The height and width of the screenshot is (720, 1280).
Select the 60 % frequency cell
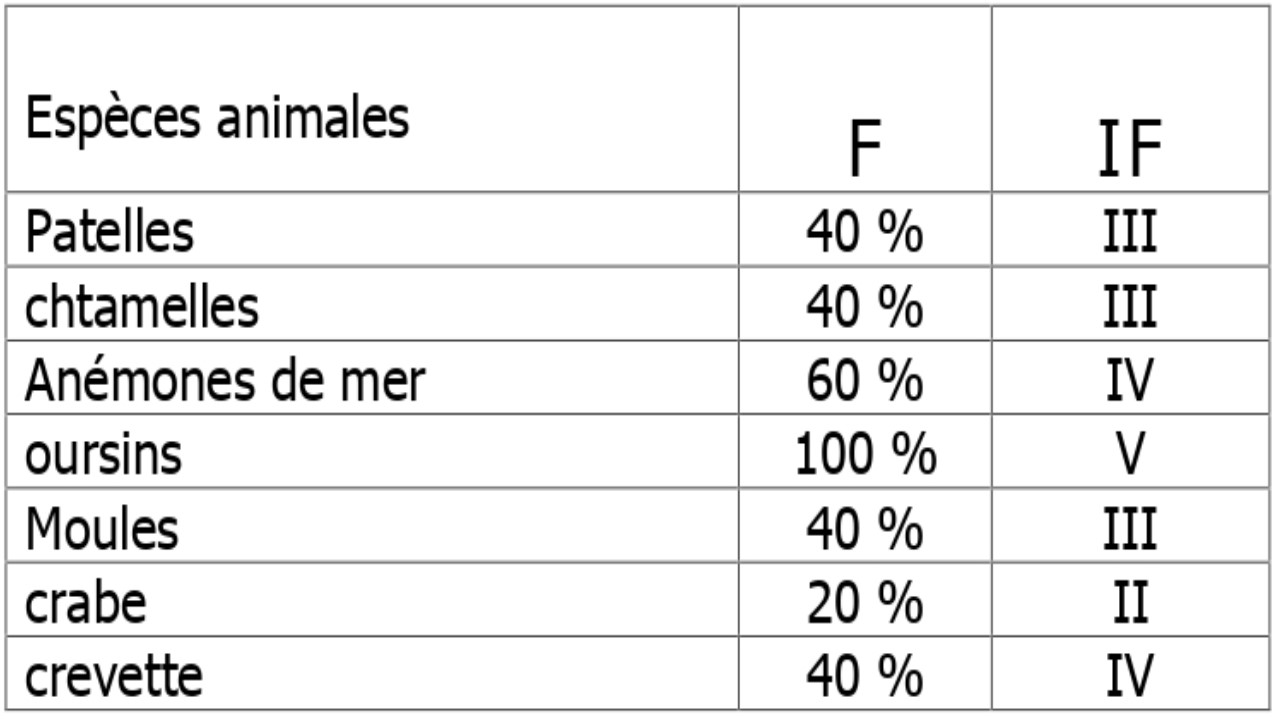[x=864, y=381]
